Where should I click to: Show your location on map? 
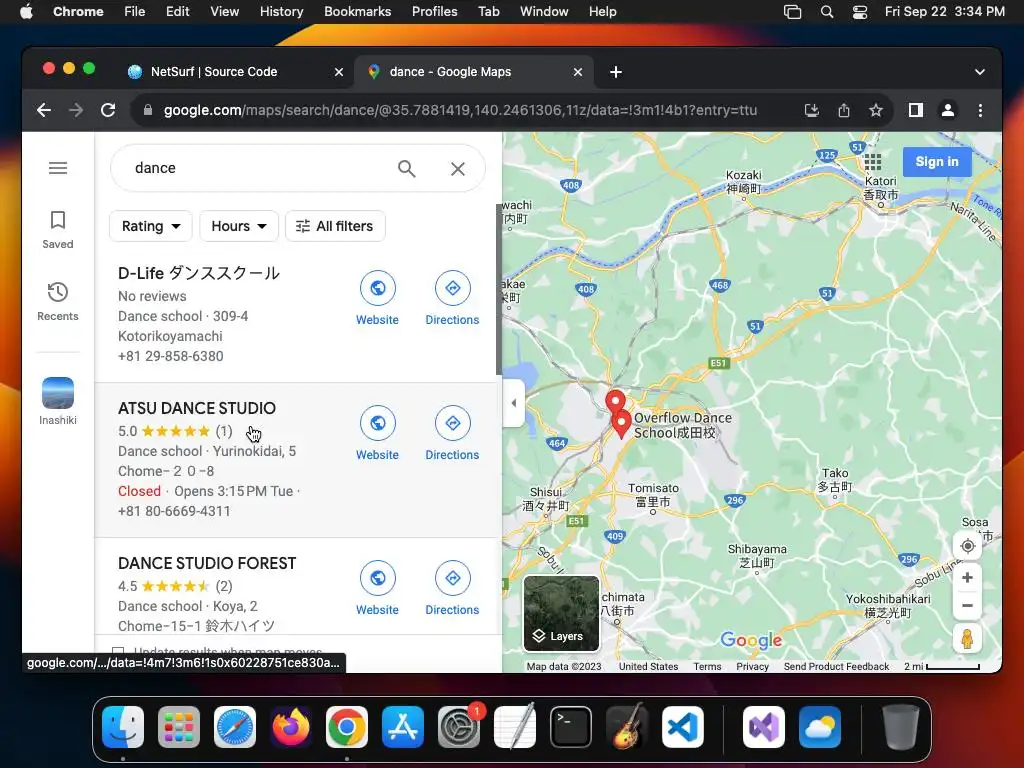tap(967, 546)
